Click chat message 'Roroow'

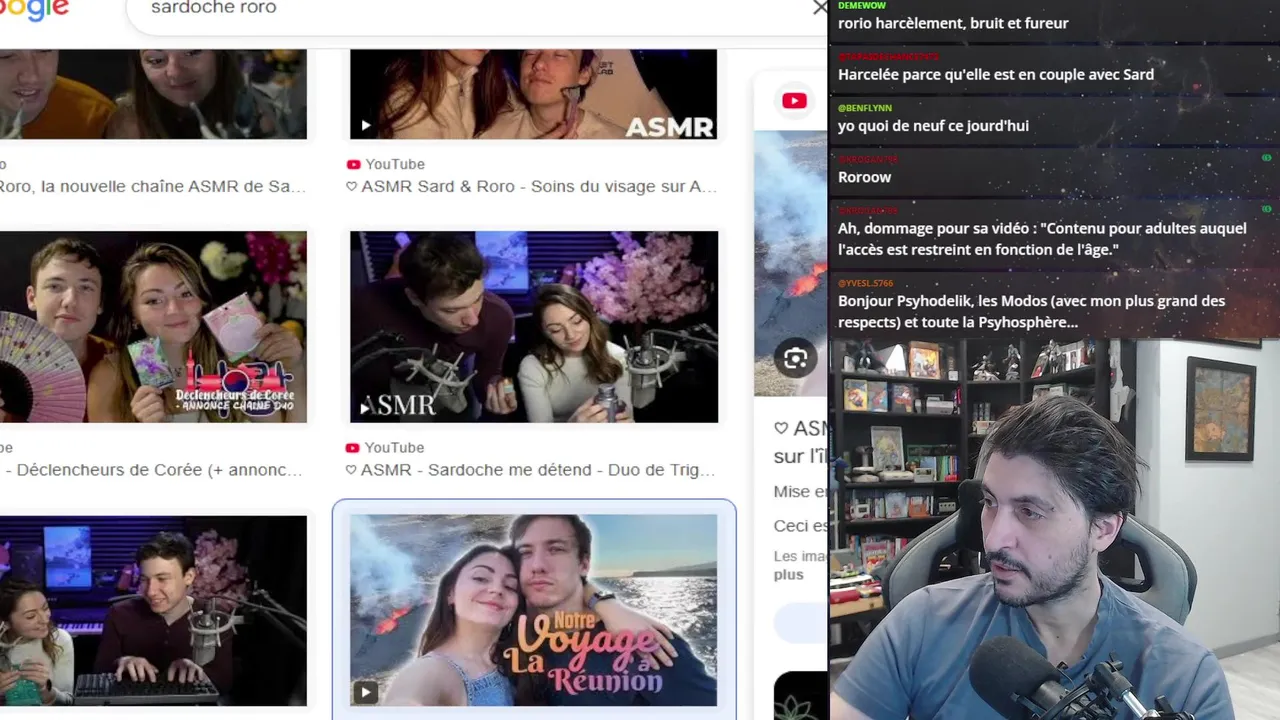tap(864, 177)
